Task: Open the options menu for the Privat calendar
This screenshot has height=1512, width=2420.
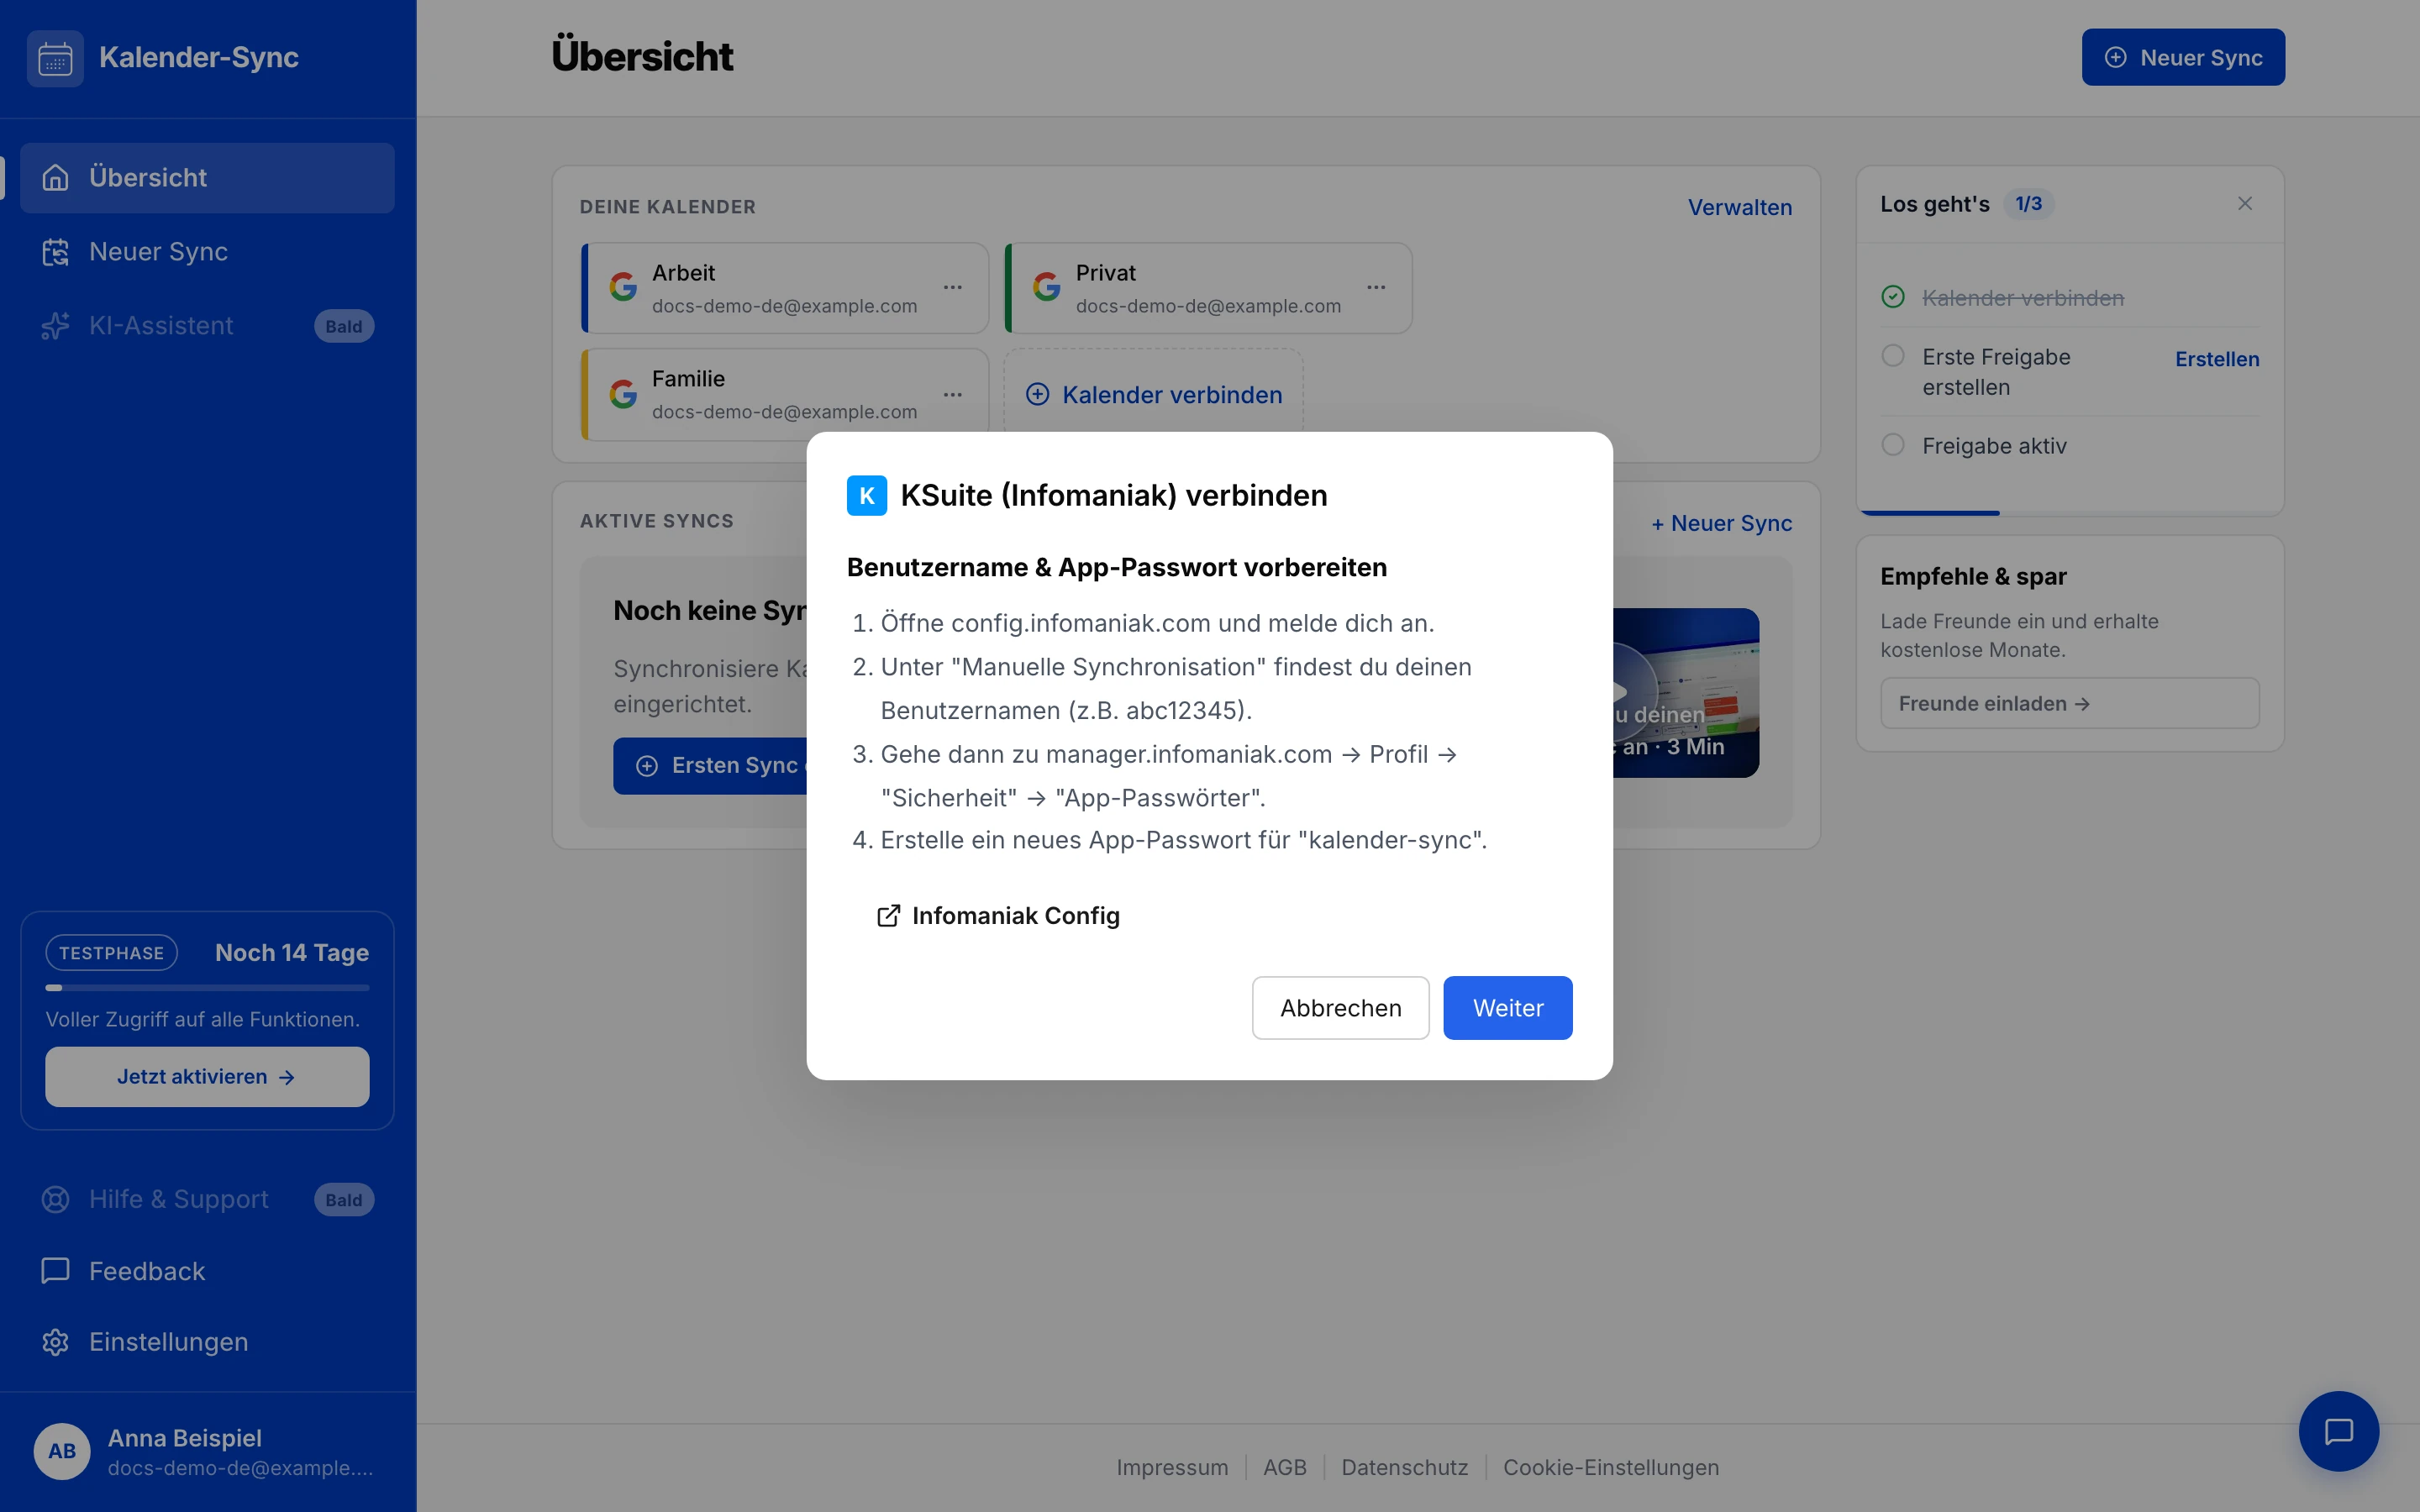Action: [1376, 288]
